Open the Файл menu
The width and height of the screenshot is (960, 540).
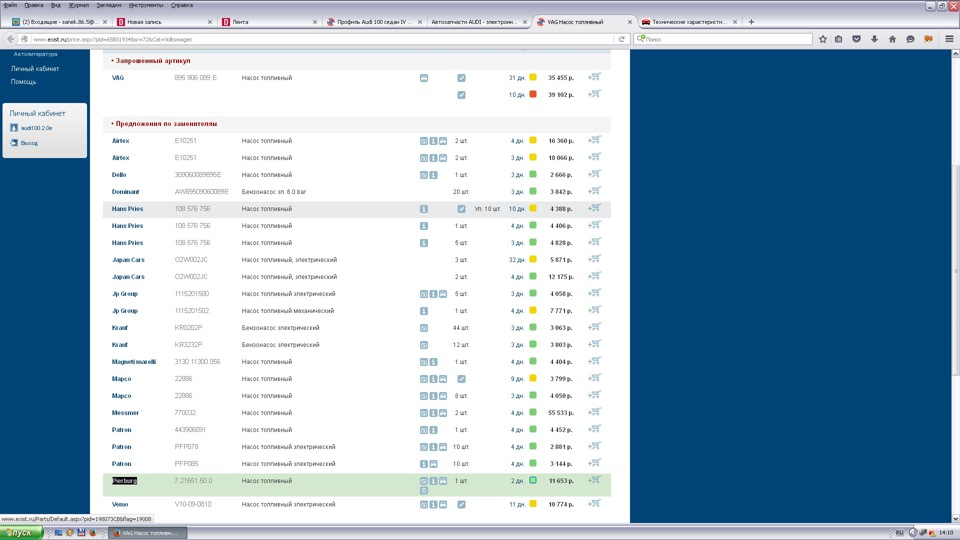(10, 5)
